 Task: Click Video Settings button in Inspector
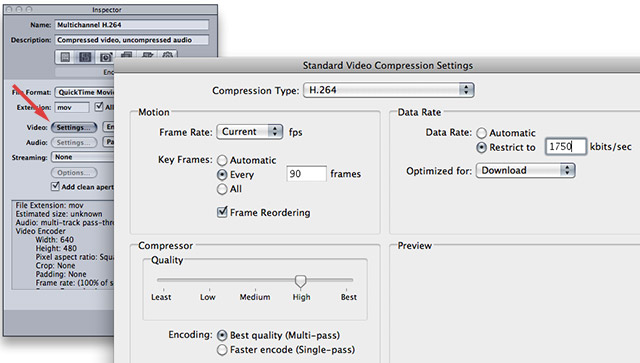(74, 127)
